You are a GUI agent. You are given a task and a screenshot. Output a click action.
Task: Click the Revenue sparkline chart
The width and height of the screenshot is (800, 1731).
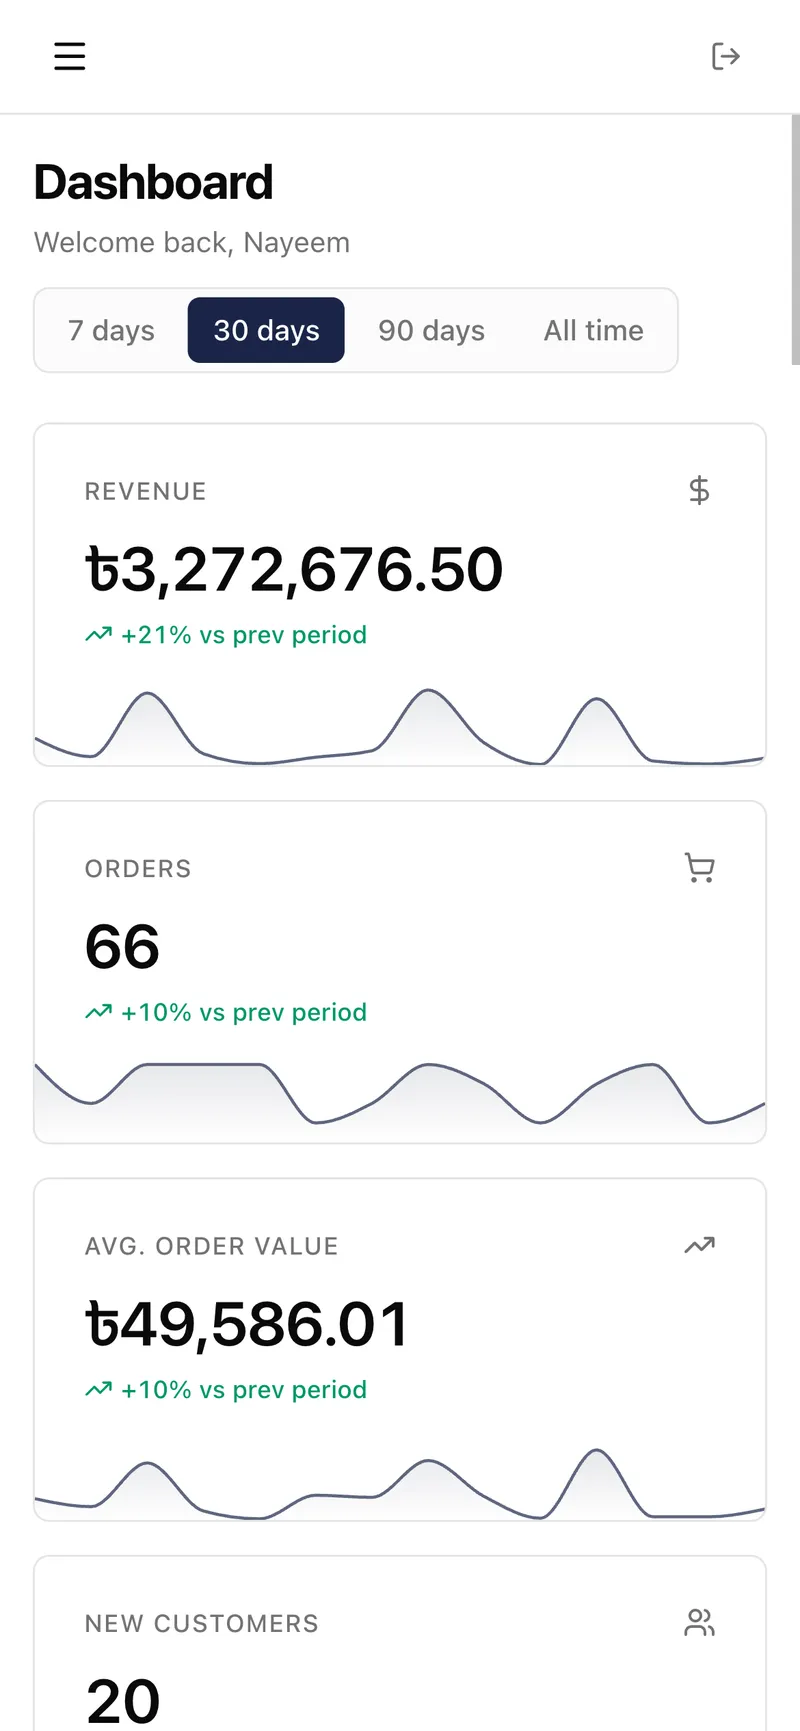400,730
